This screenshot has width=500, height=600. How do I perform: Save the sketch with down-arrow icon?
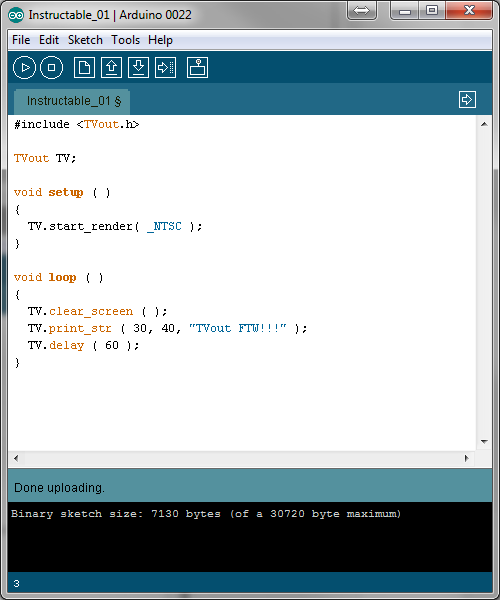pyautogui.click(x=138, y=68)
